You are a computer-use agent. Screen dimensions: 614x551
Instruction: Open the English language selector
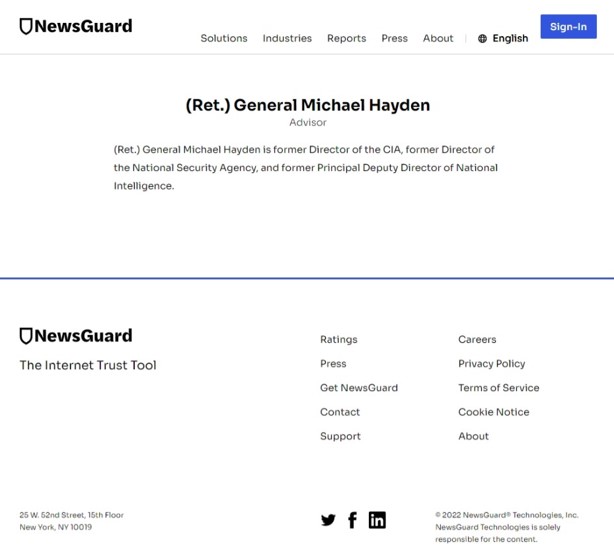[x=503, y=38]
